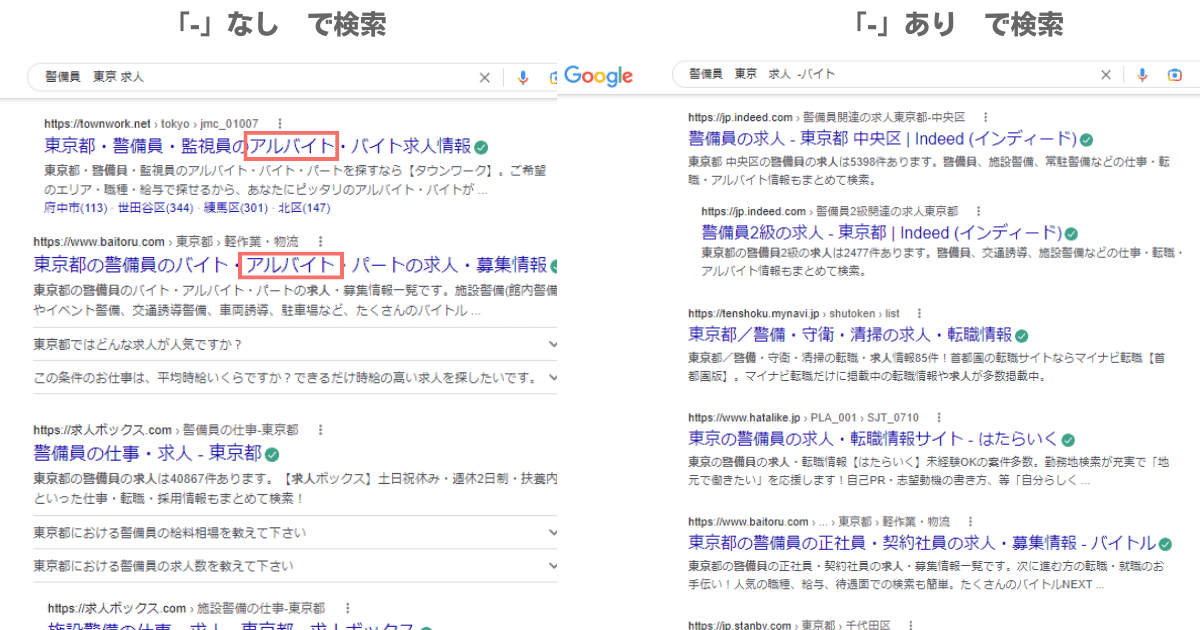Screen dimensions: 1200x630
Task: Click the Google logo
Action: click(599, 76)
